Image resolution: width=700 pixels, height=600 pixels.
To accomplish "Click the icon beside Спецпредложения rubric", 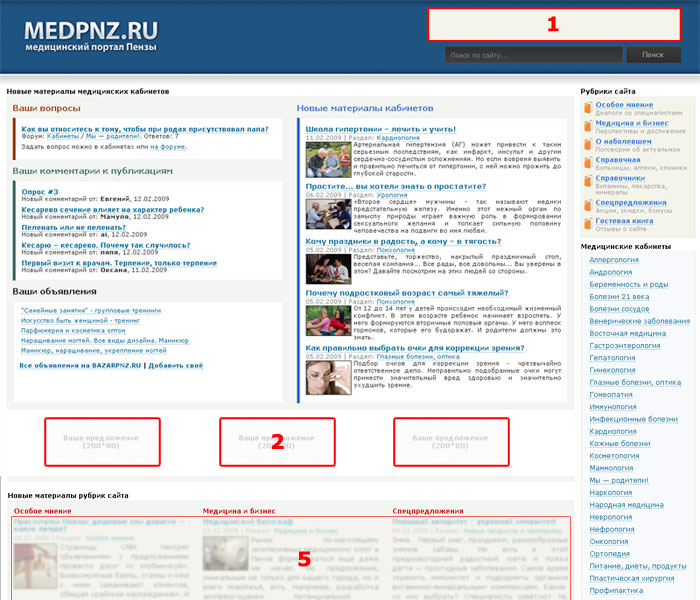I will click(x=588, y=205).
